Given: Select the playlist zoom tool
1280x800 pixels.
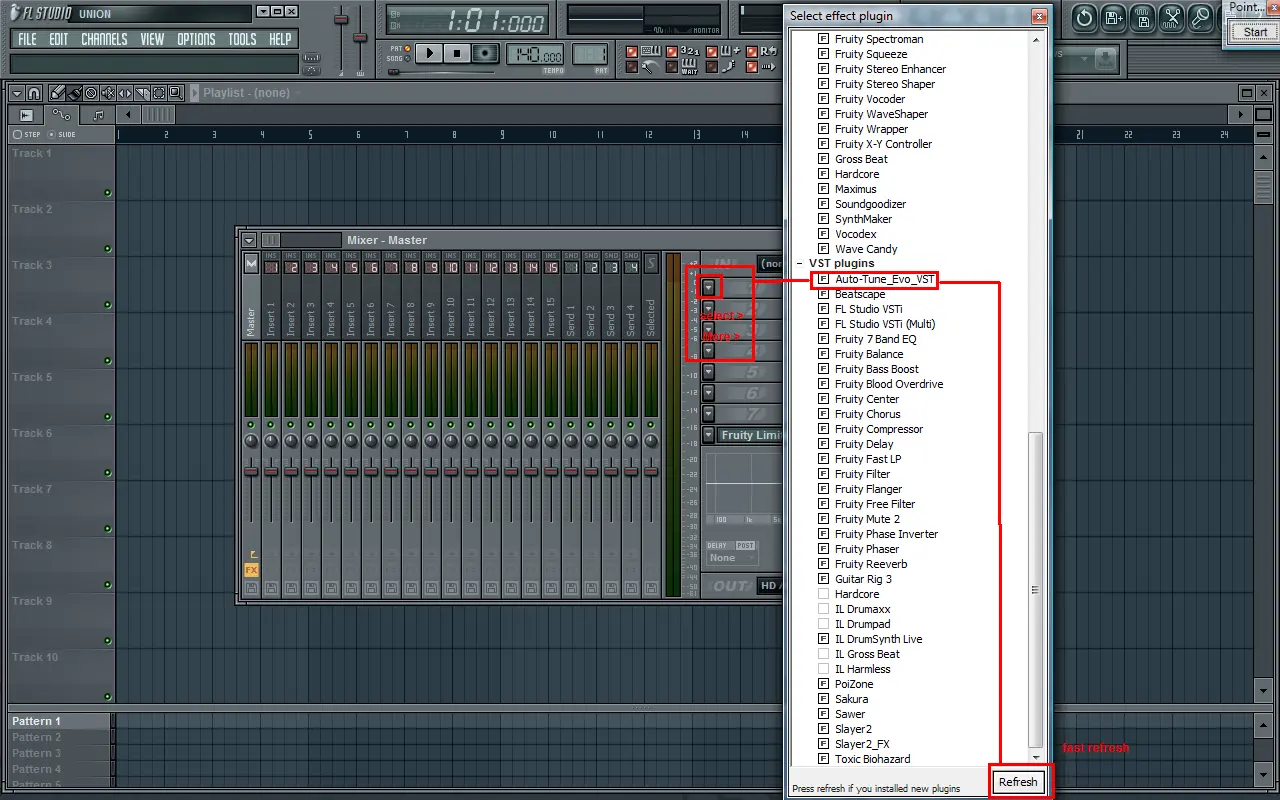Looking at the screenshot, I should click(x=176, y=92).
